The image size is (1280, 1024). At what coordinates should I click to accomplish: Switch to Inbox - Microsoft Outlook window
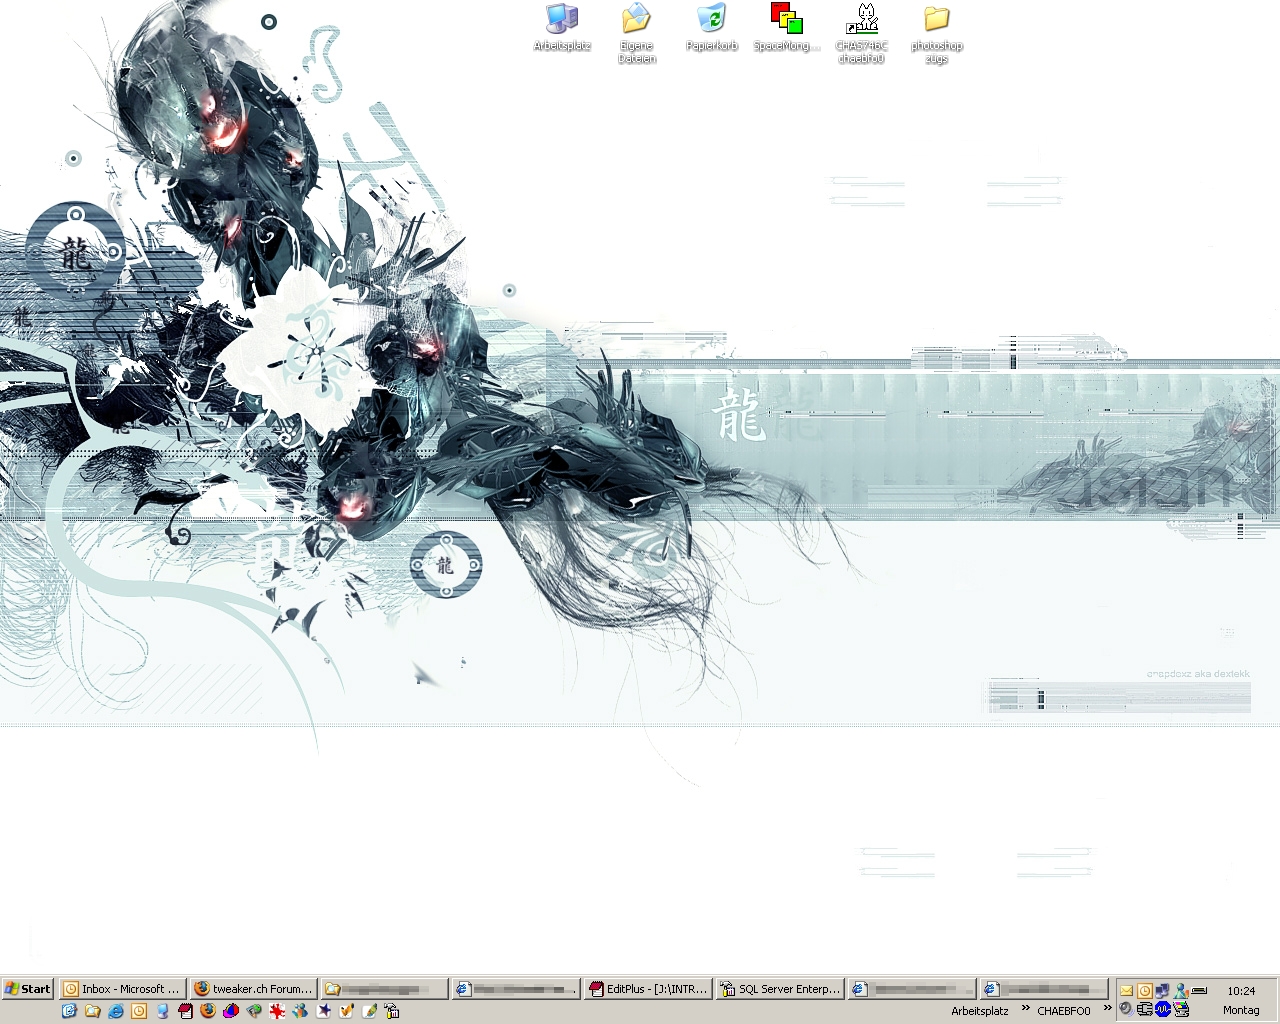[122, 989]
